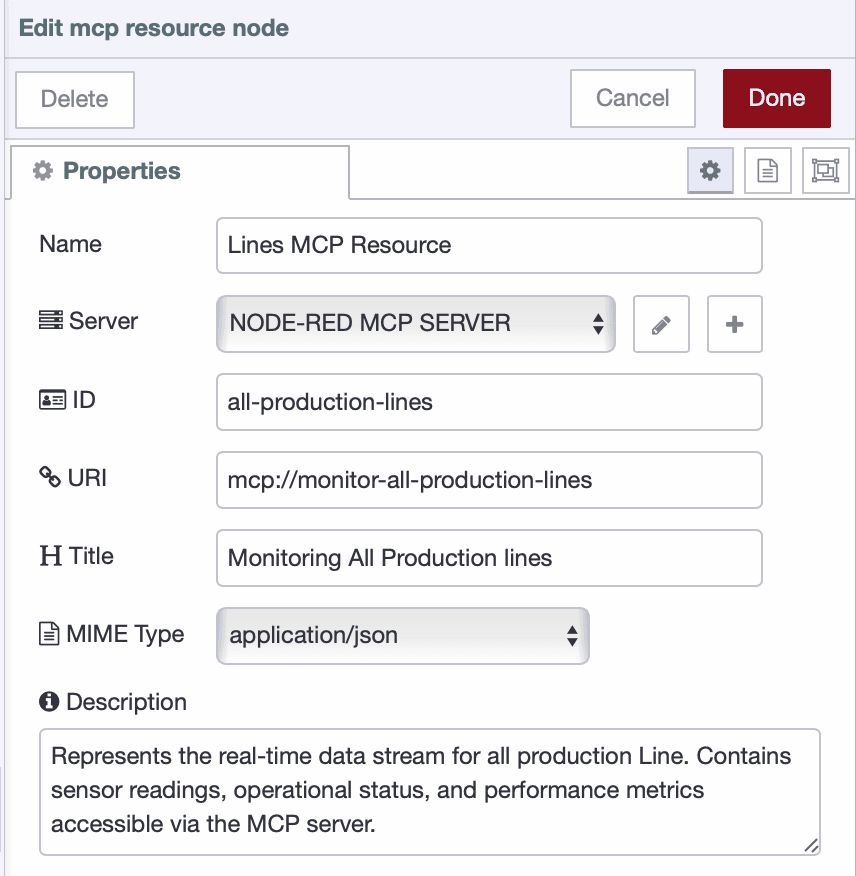Open the MIME Type dropdown
The height and width of the screenshot is (876, 856).
[x=402, y=636]
